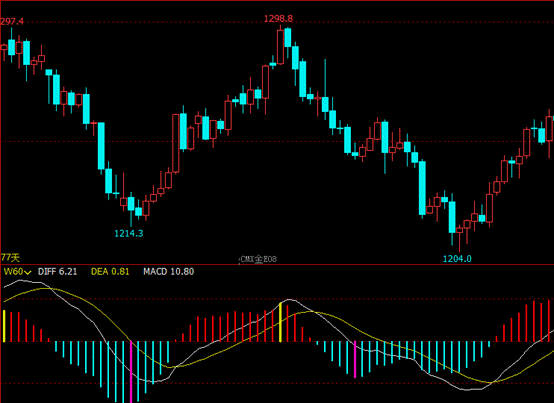Click the 1214.3 low price label
This screenshot has width=554, height=403.
click(129, 233)
